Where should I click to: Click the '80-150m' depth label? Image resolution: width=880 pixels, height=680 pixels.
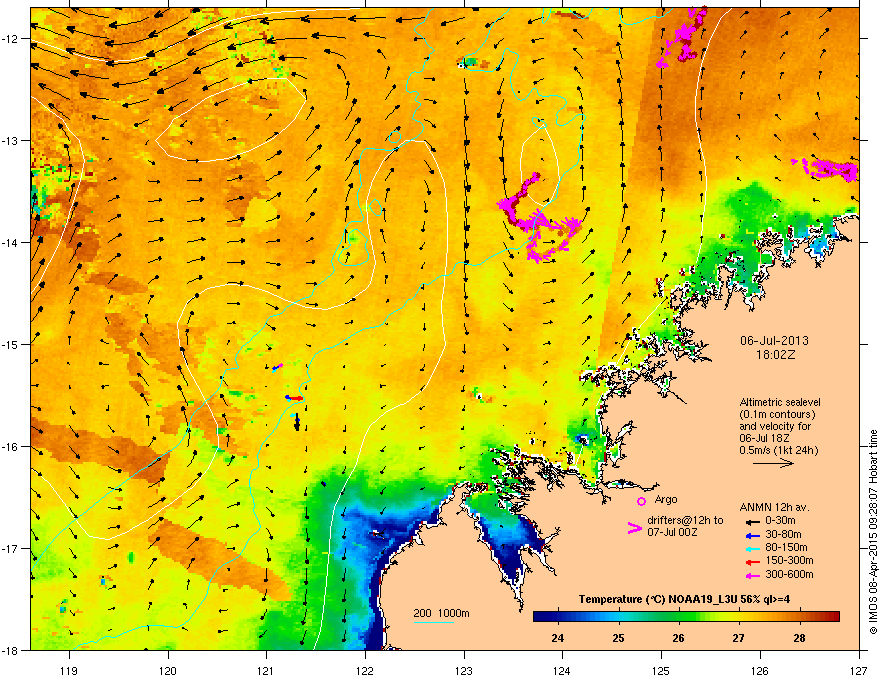[786, 548]
